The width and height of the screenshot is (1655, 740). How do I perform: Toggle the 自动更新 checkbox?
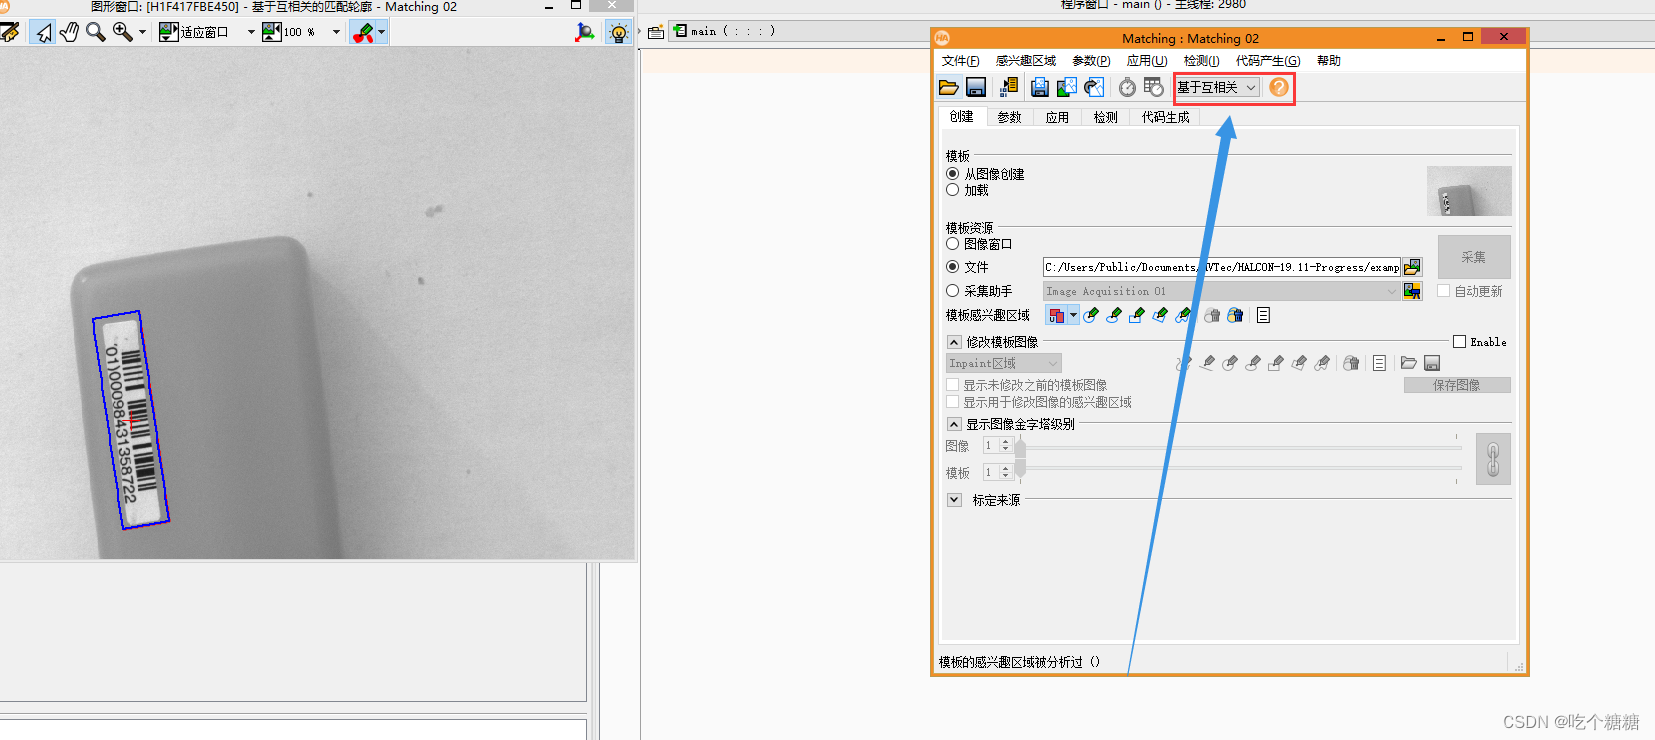tap(1443, 291)
